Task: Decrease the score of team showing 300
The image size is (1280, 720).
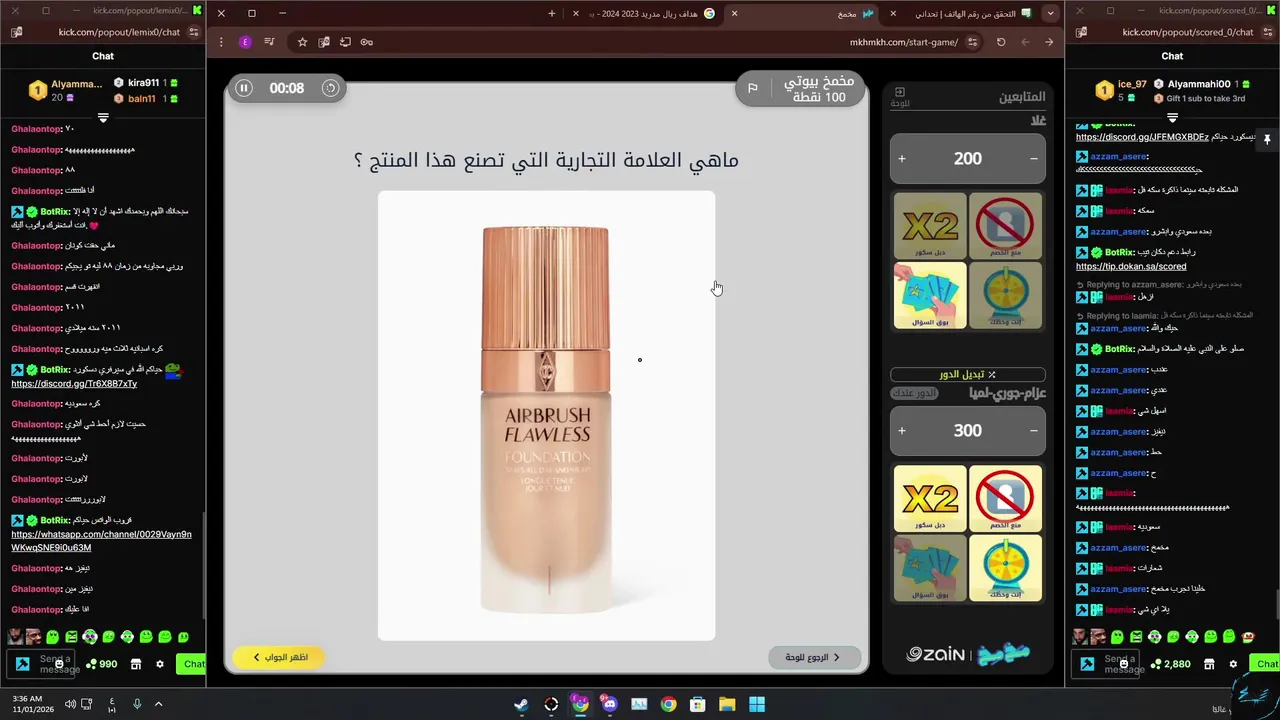Action: click(x=1034, y=431)
